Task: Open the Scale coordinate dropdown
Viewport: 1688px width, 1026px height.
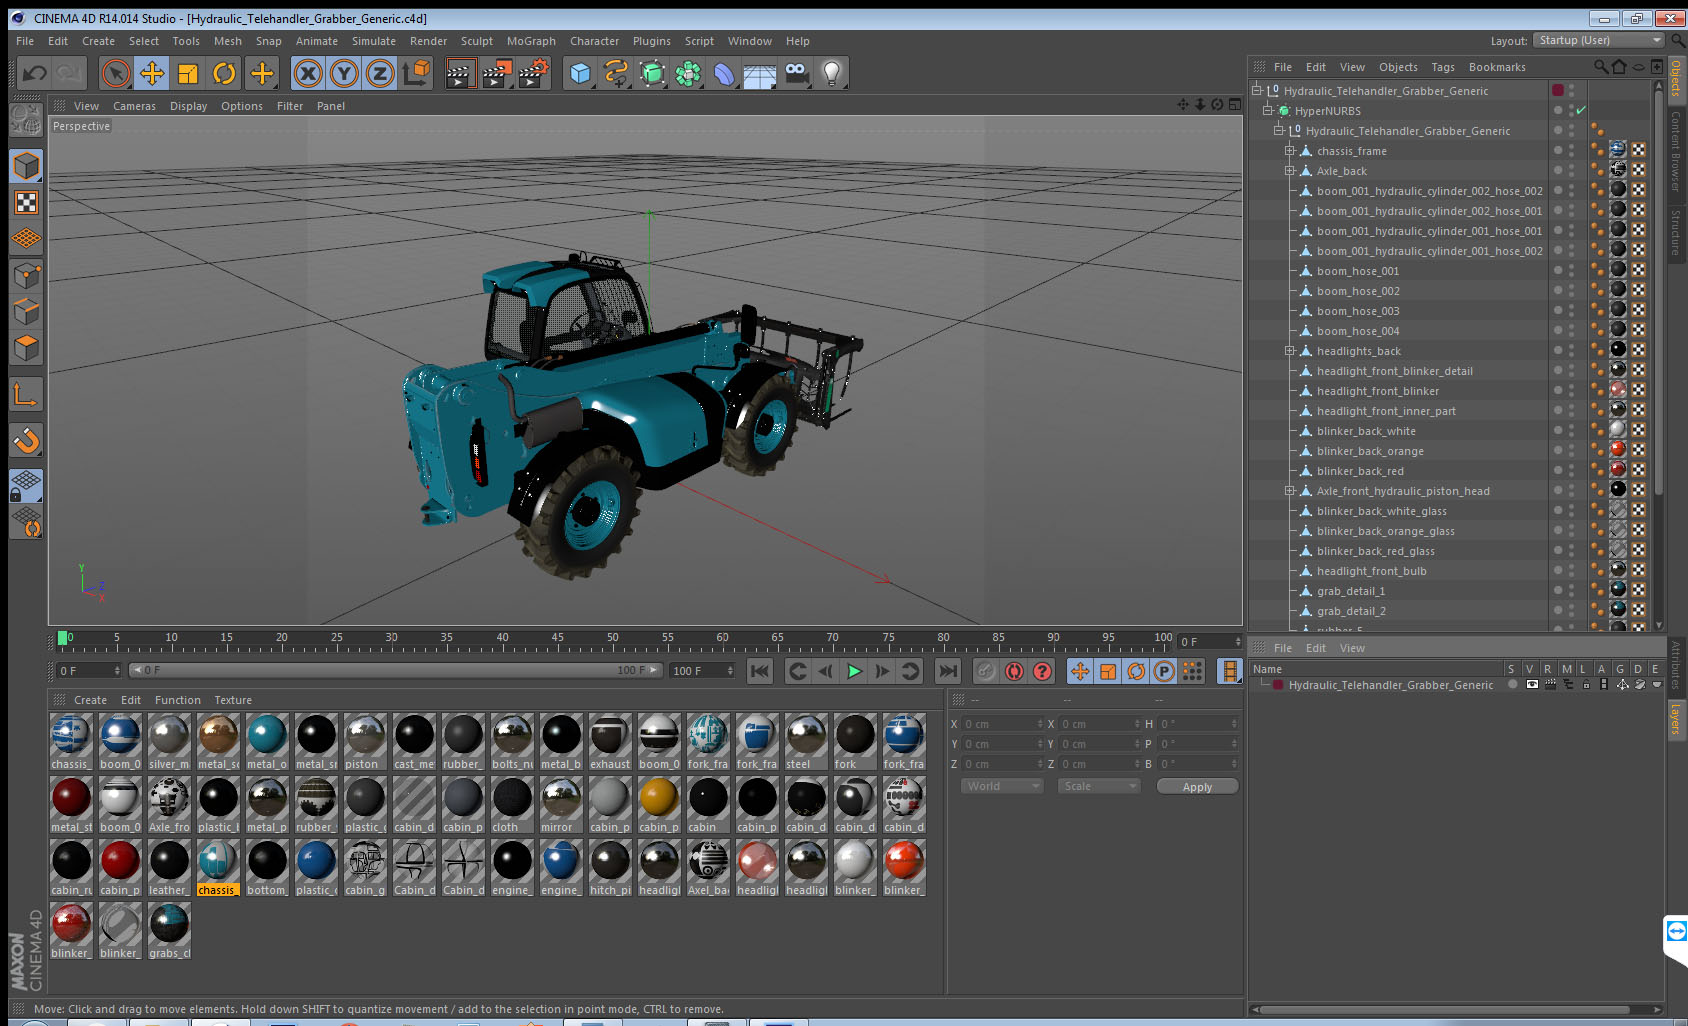Action: tap(1099, 786)
